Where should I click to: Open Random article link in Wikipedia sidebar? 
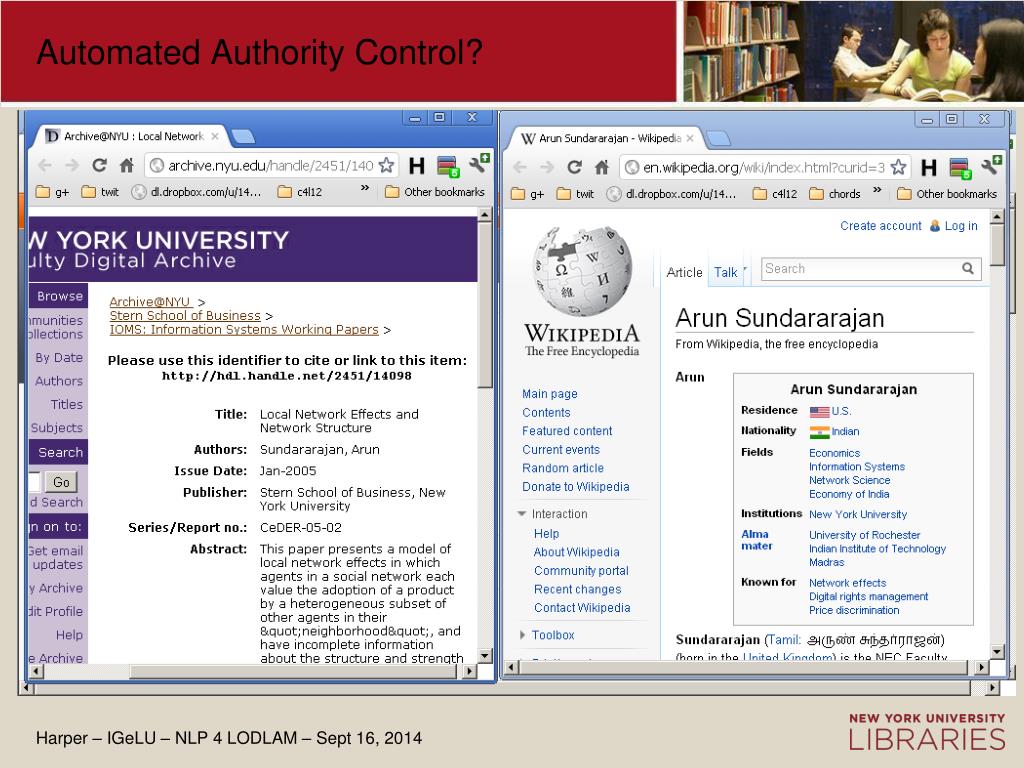[563, 468]
